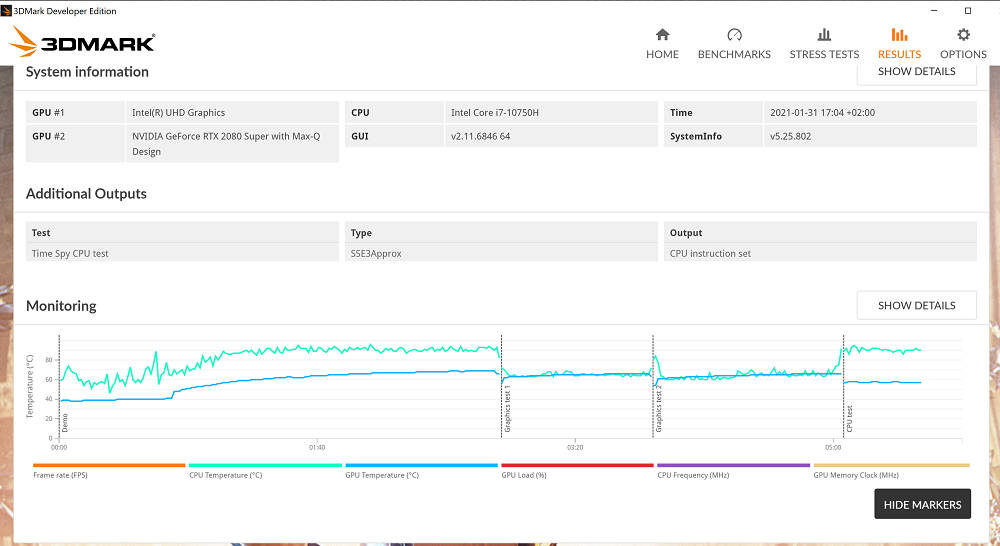Click the CPU label cell
This screenshot has height=546, width=1000.
pos(394,112)
